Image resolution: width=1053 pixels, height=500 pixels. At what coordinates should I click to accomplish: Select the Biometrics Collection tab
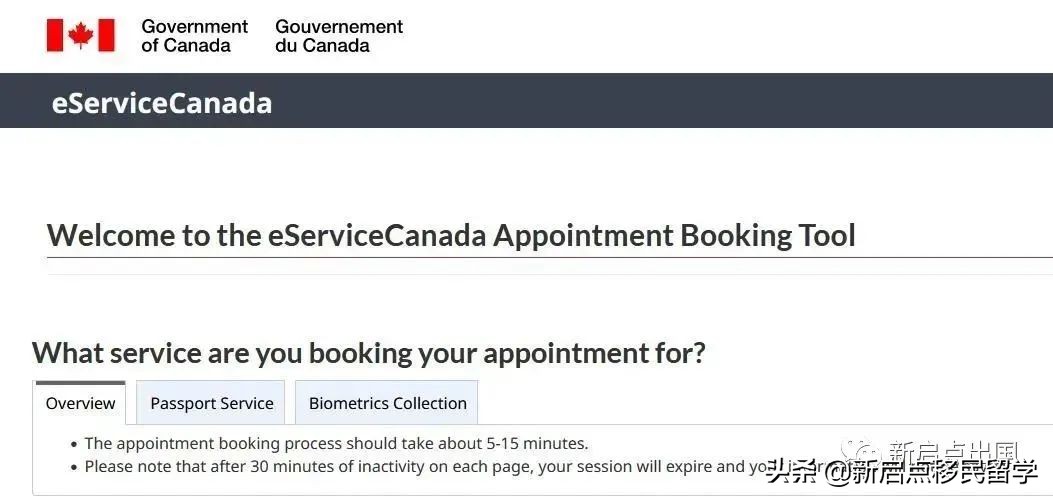(x=387, y=403)
